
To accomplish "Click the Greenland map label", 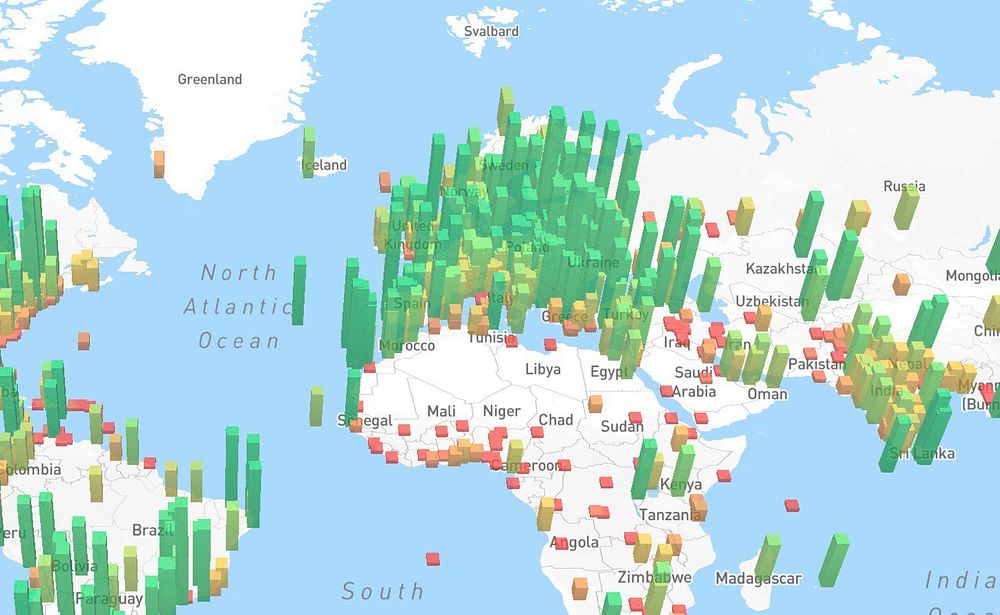I will coord(210,79).
